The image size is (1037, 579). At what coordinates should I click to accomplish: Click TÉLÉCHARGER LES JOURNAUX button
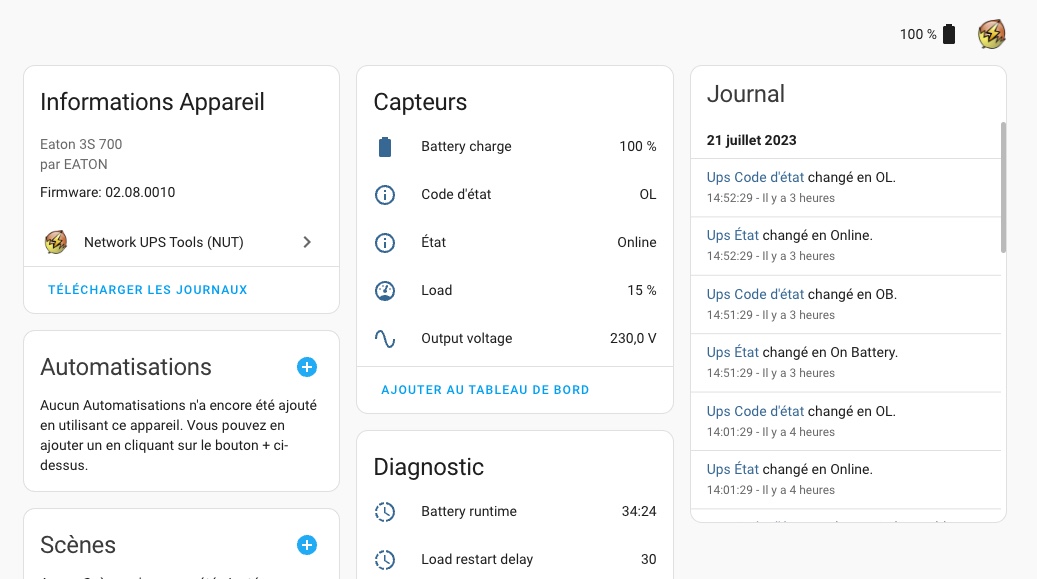click(147, 290)
